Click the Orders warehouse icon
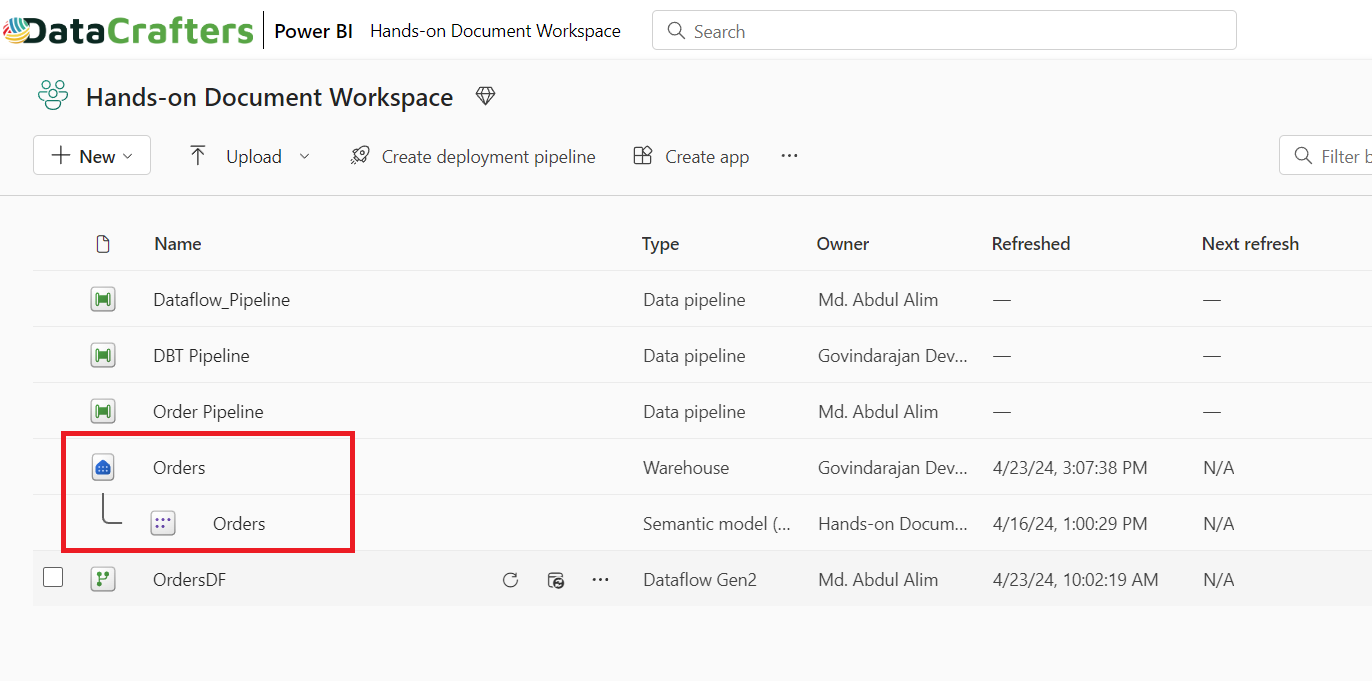1372x681 pixels. click(x=103, y=467)
